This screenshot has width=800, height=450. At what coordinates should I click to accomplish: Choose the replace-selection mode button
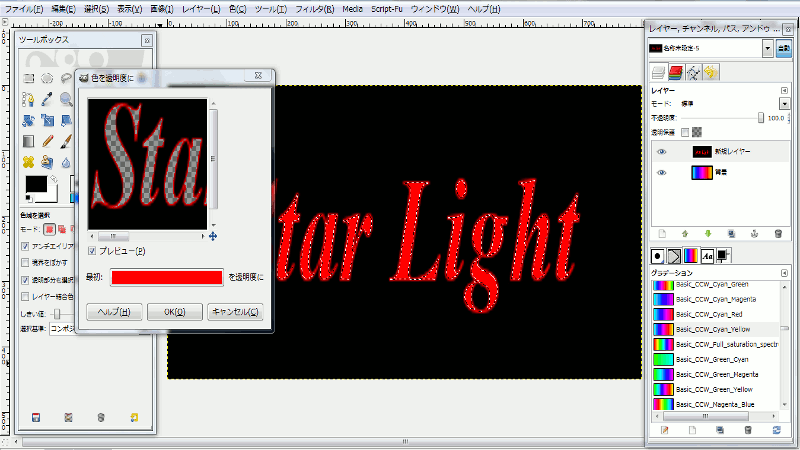point(49,229)
